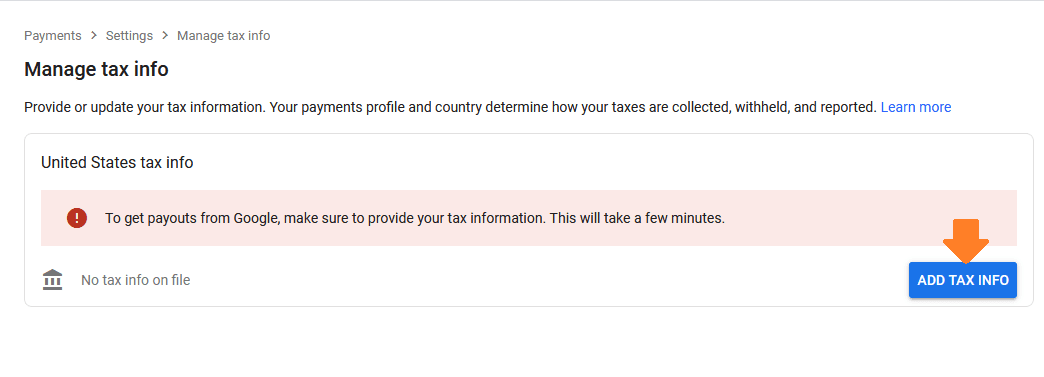Go to the Settings breadcrumb

tap(129, 36)
